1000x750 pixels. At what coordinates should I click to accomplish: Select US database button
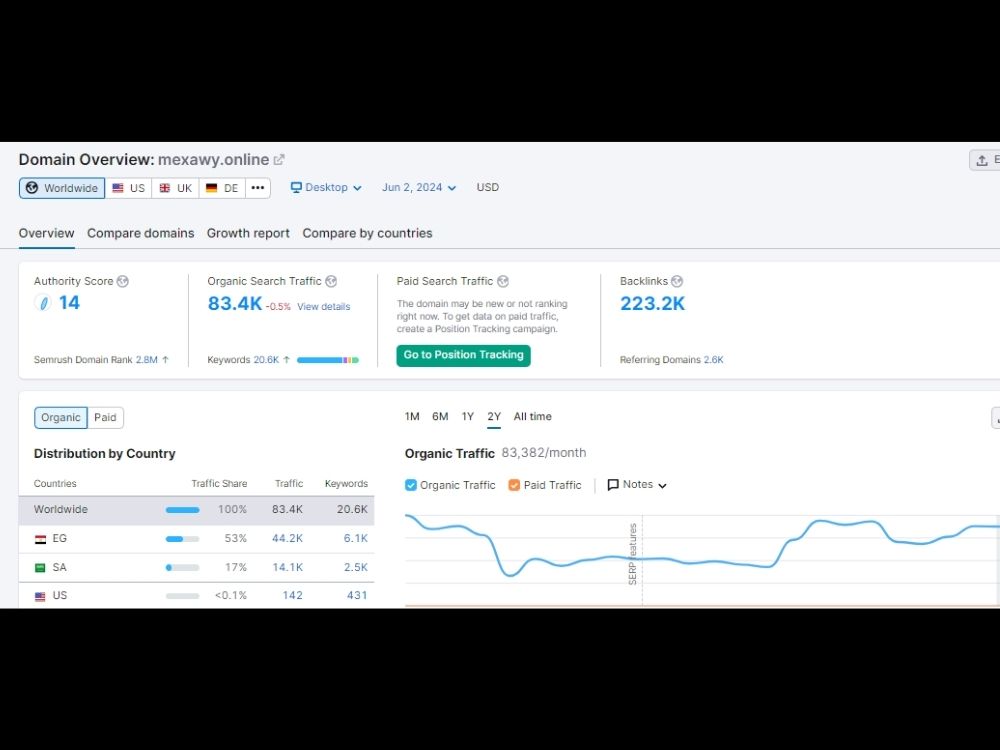tap(128, 188)
